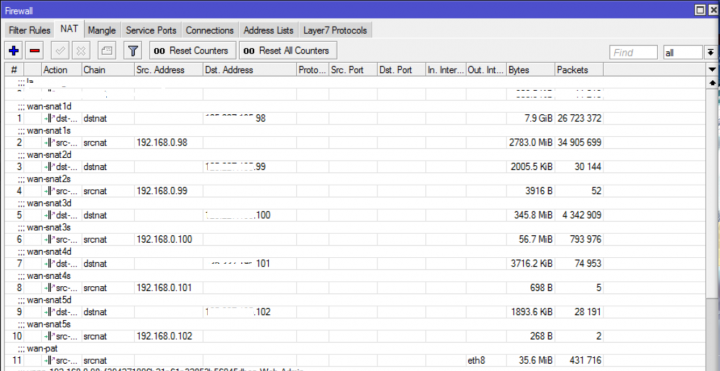The width and height of the screenshot is (720, 371).
Task: Click the src-nat action icon in rule 2
Action: [50, 143]
